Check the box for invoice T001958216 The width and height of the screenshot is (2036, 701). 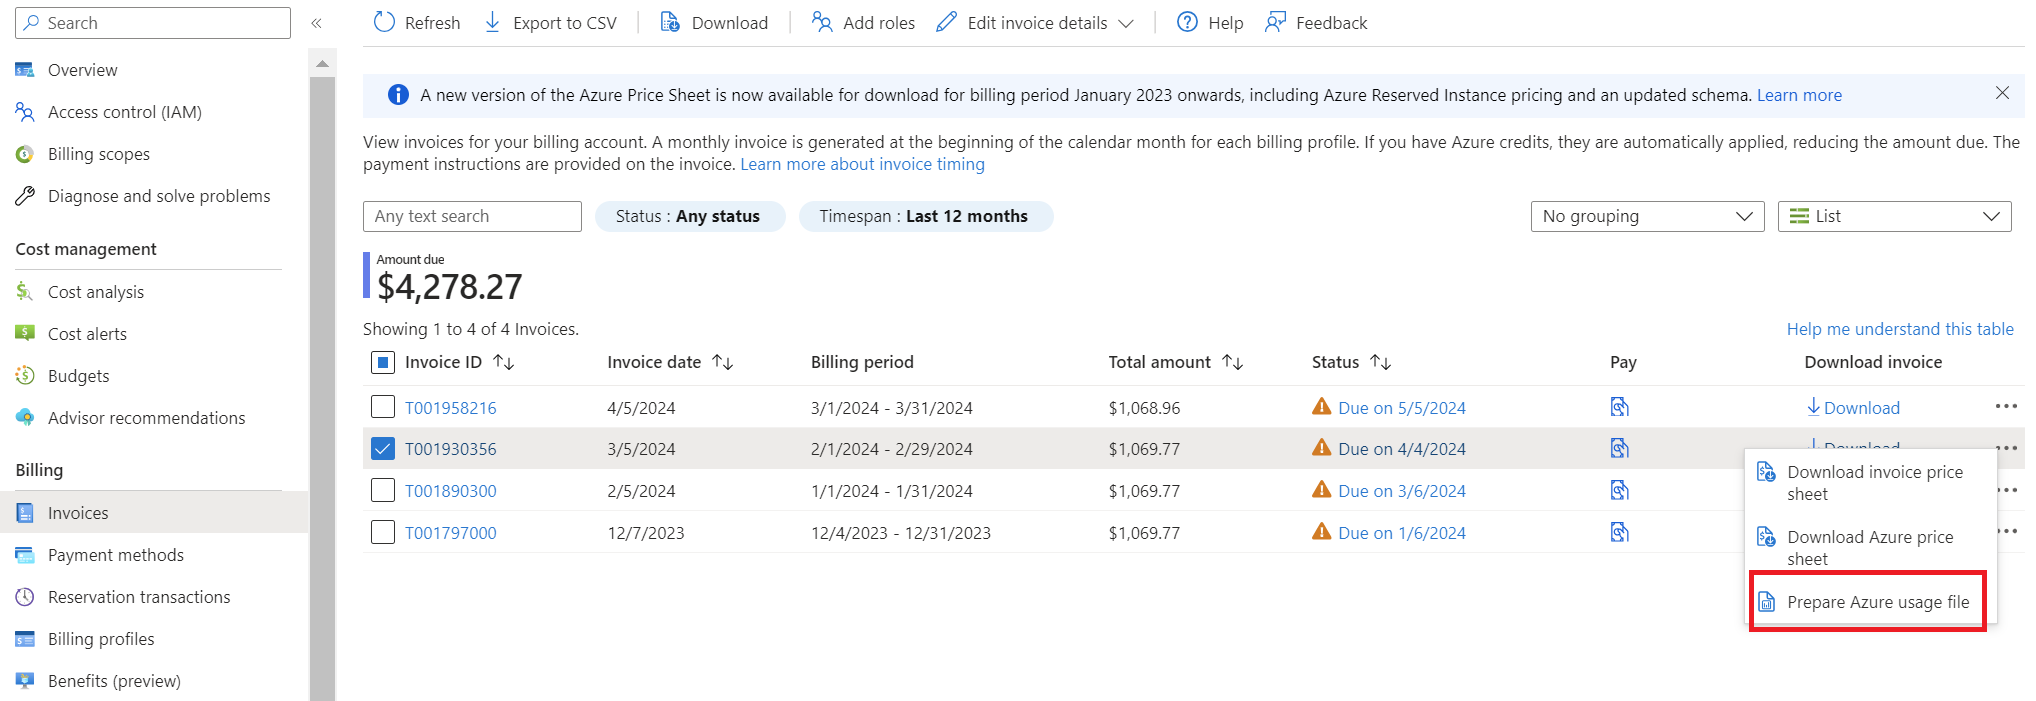[x=383, y=407]
